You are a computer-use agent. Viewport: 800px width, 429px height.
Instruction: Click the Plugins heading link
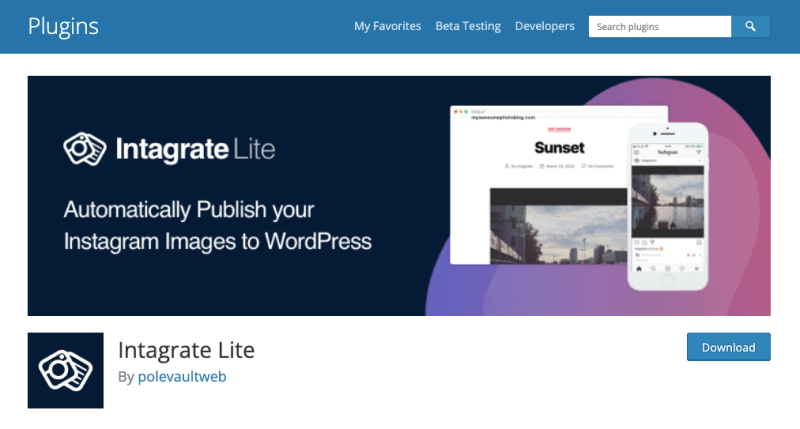pos(63,27)
